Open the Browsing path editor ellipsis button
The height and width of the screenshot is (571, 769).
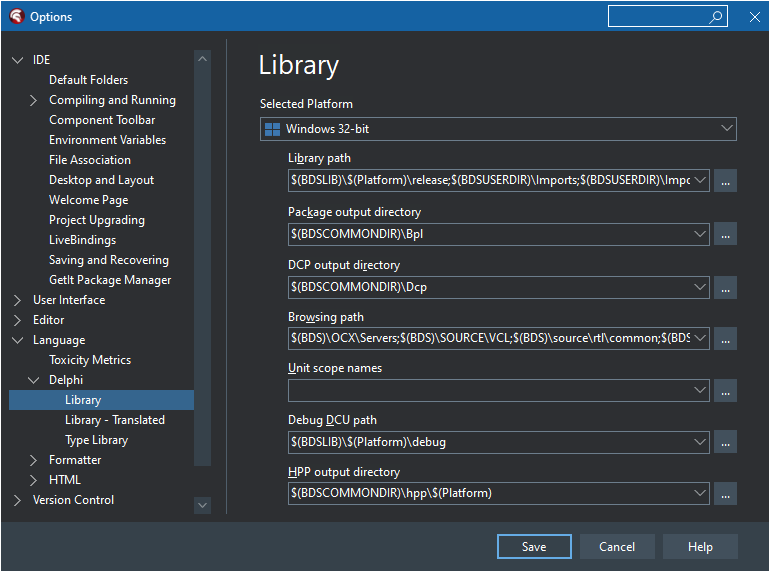(x=725, y=338)
